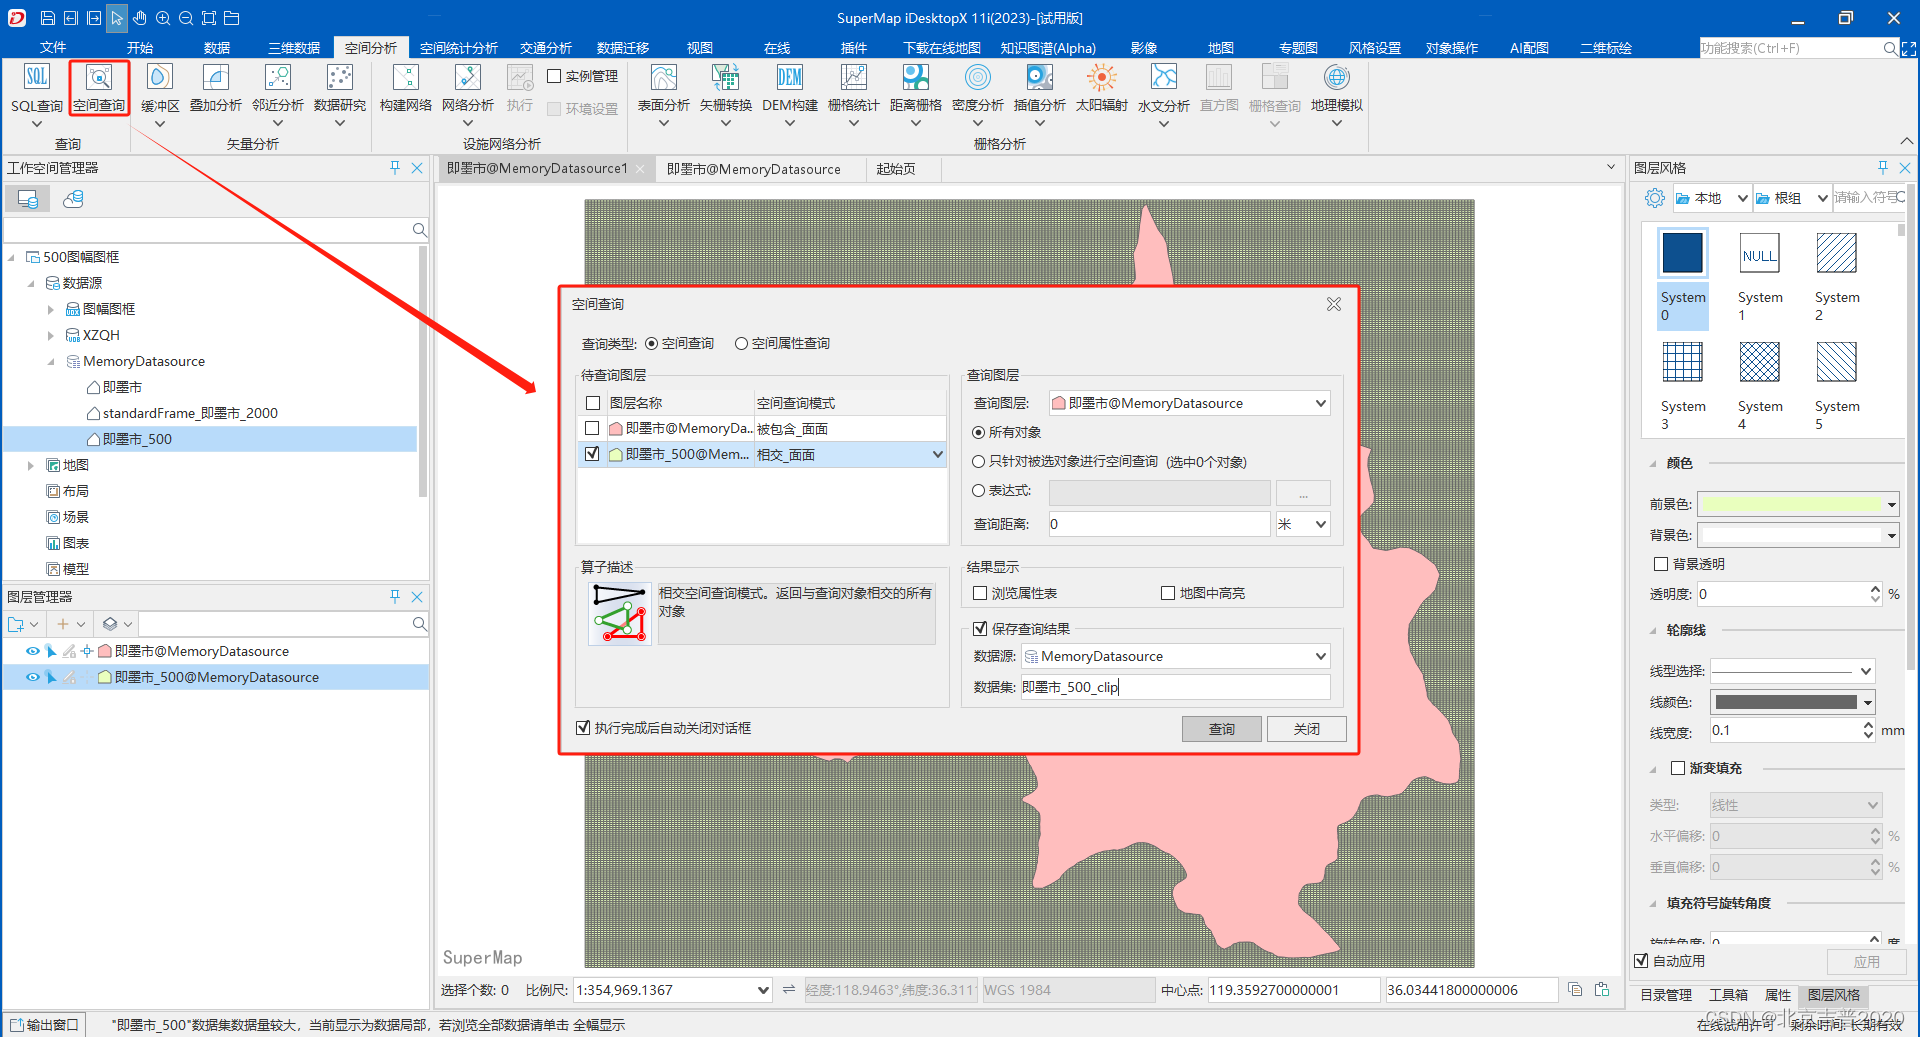This screenshot has height=1037, width=1920.
Task: Click the 输出窗口 button in status bar
Action: (45, 1025)
